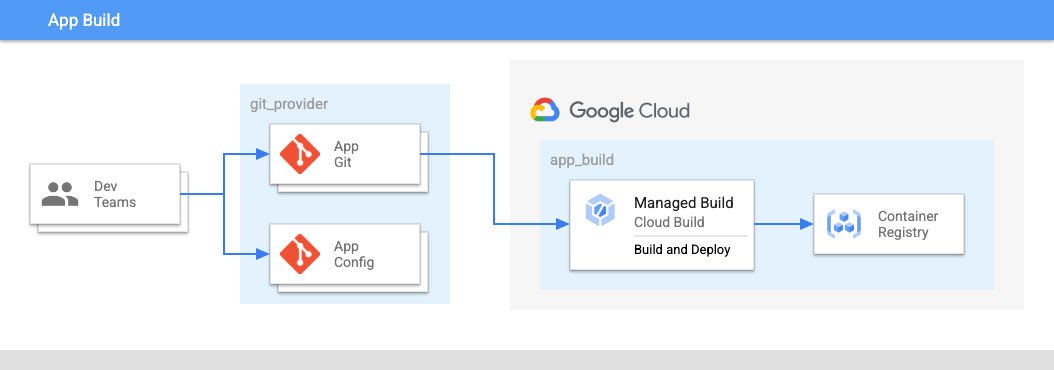The height and width of the screenshot is (370, 1054).
Task: Click the git_provider group label
Action: 289,104
